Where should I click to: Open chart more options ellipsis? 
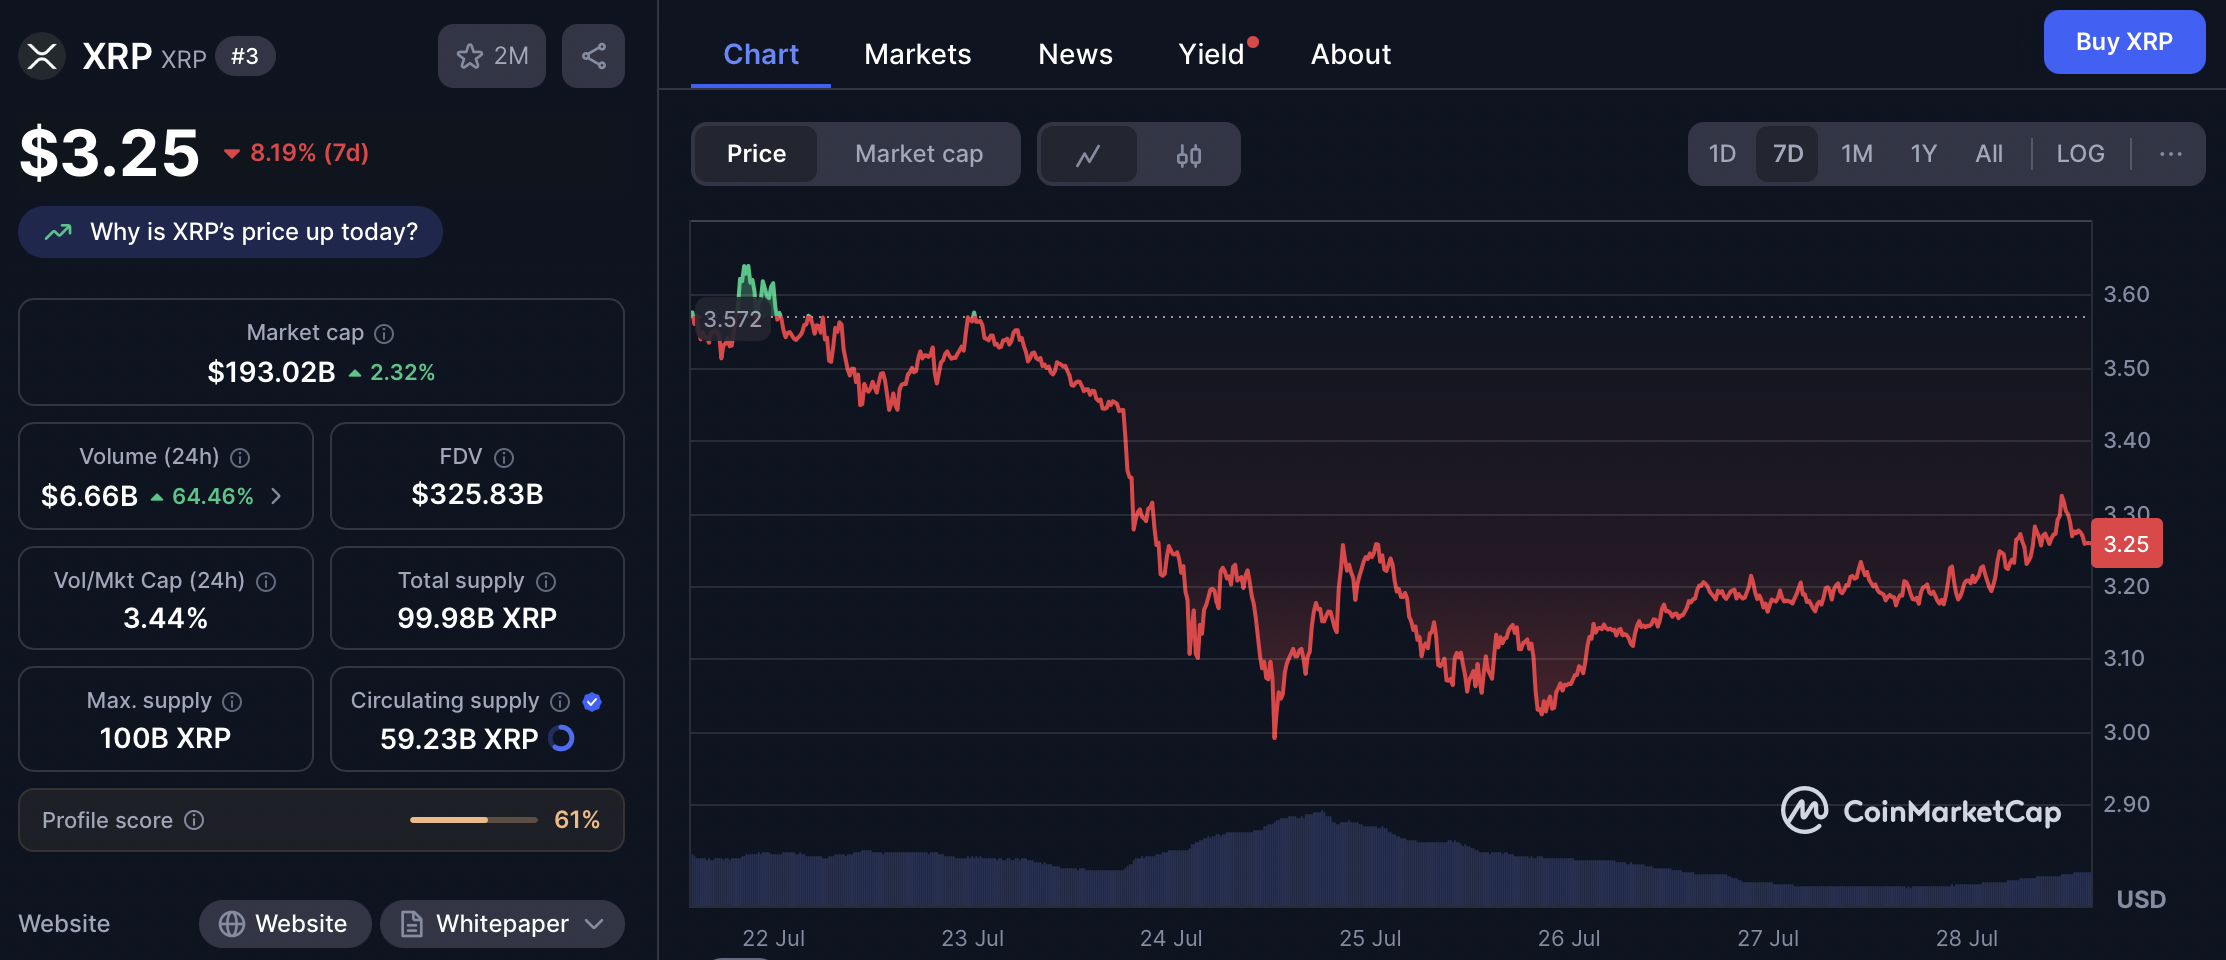[2170, 154]
